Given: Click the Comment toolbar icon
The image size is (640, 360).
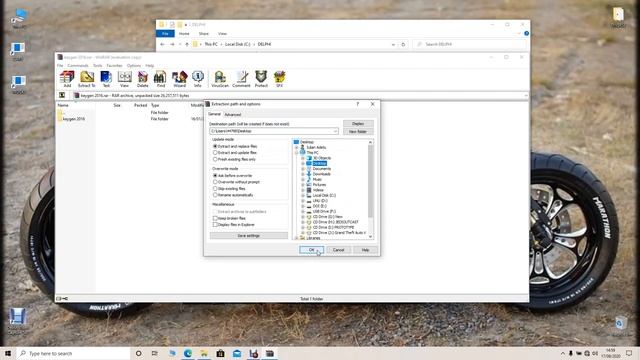Looking at the screenshot, I should (x=241, y=78).
